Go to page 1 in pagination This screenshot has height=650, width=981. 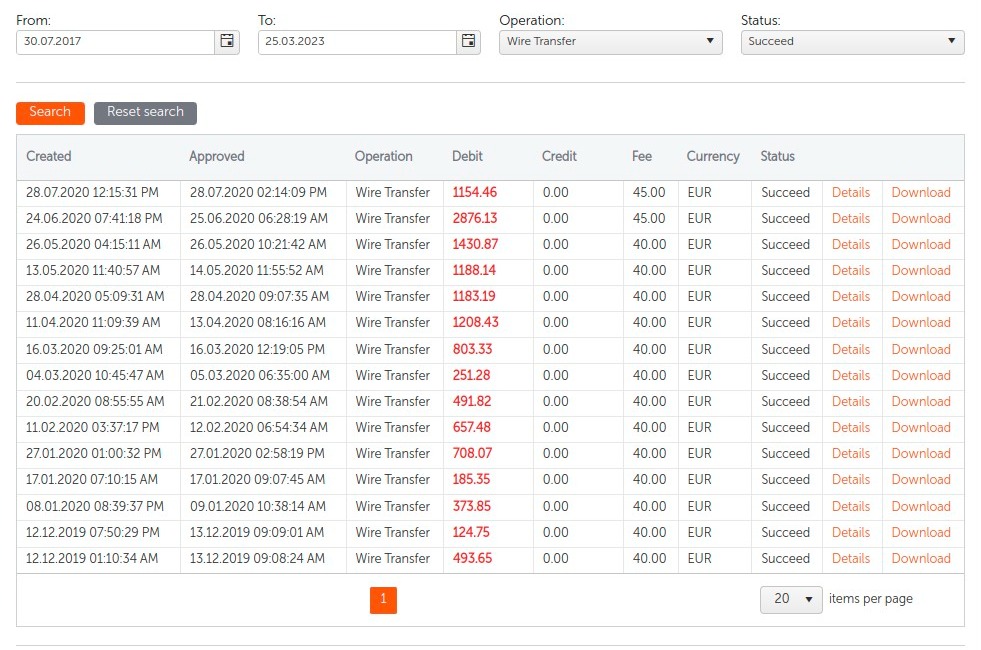coord(383,600)
